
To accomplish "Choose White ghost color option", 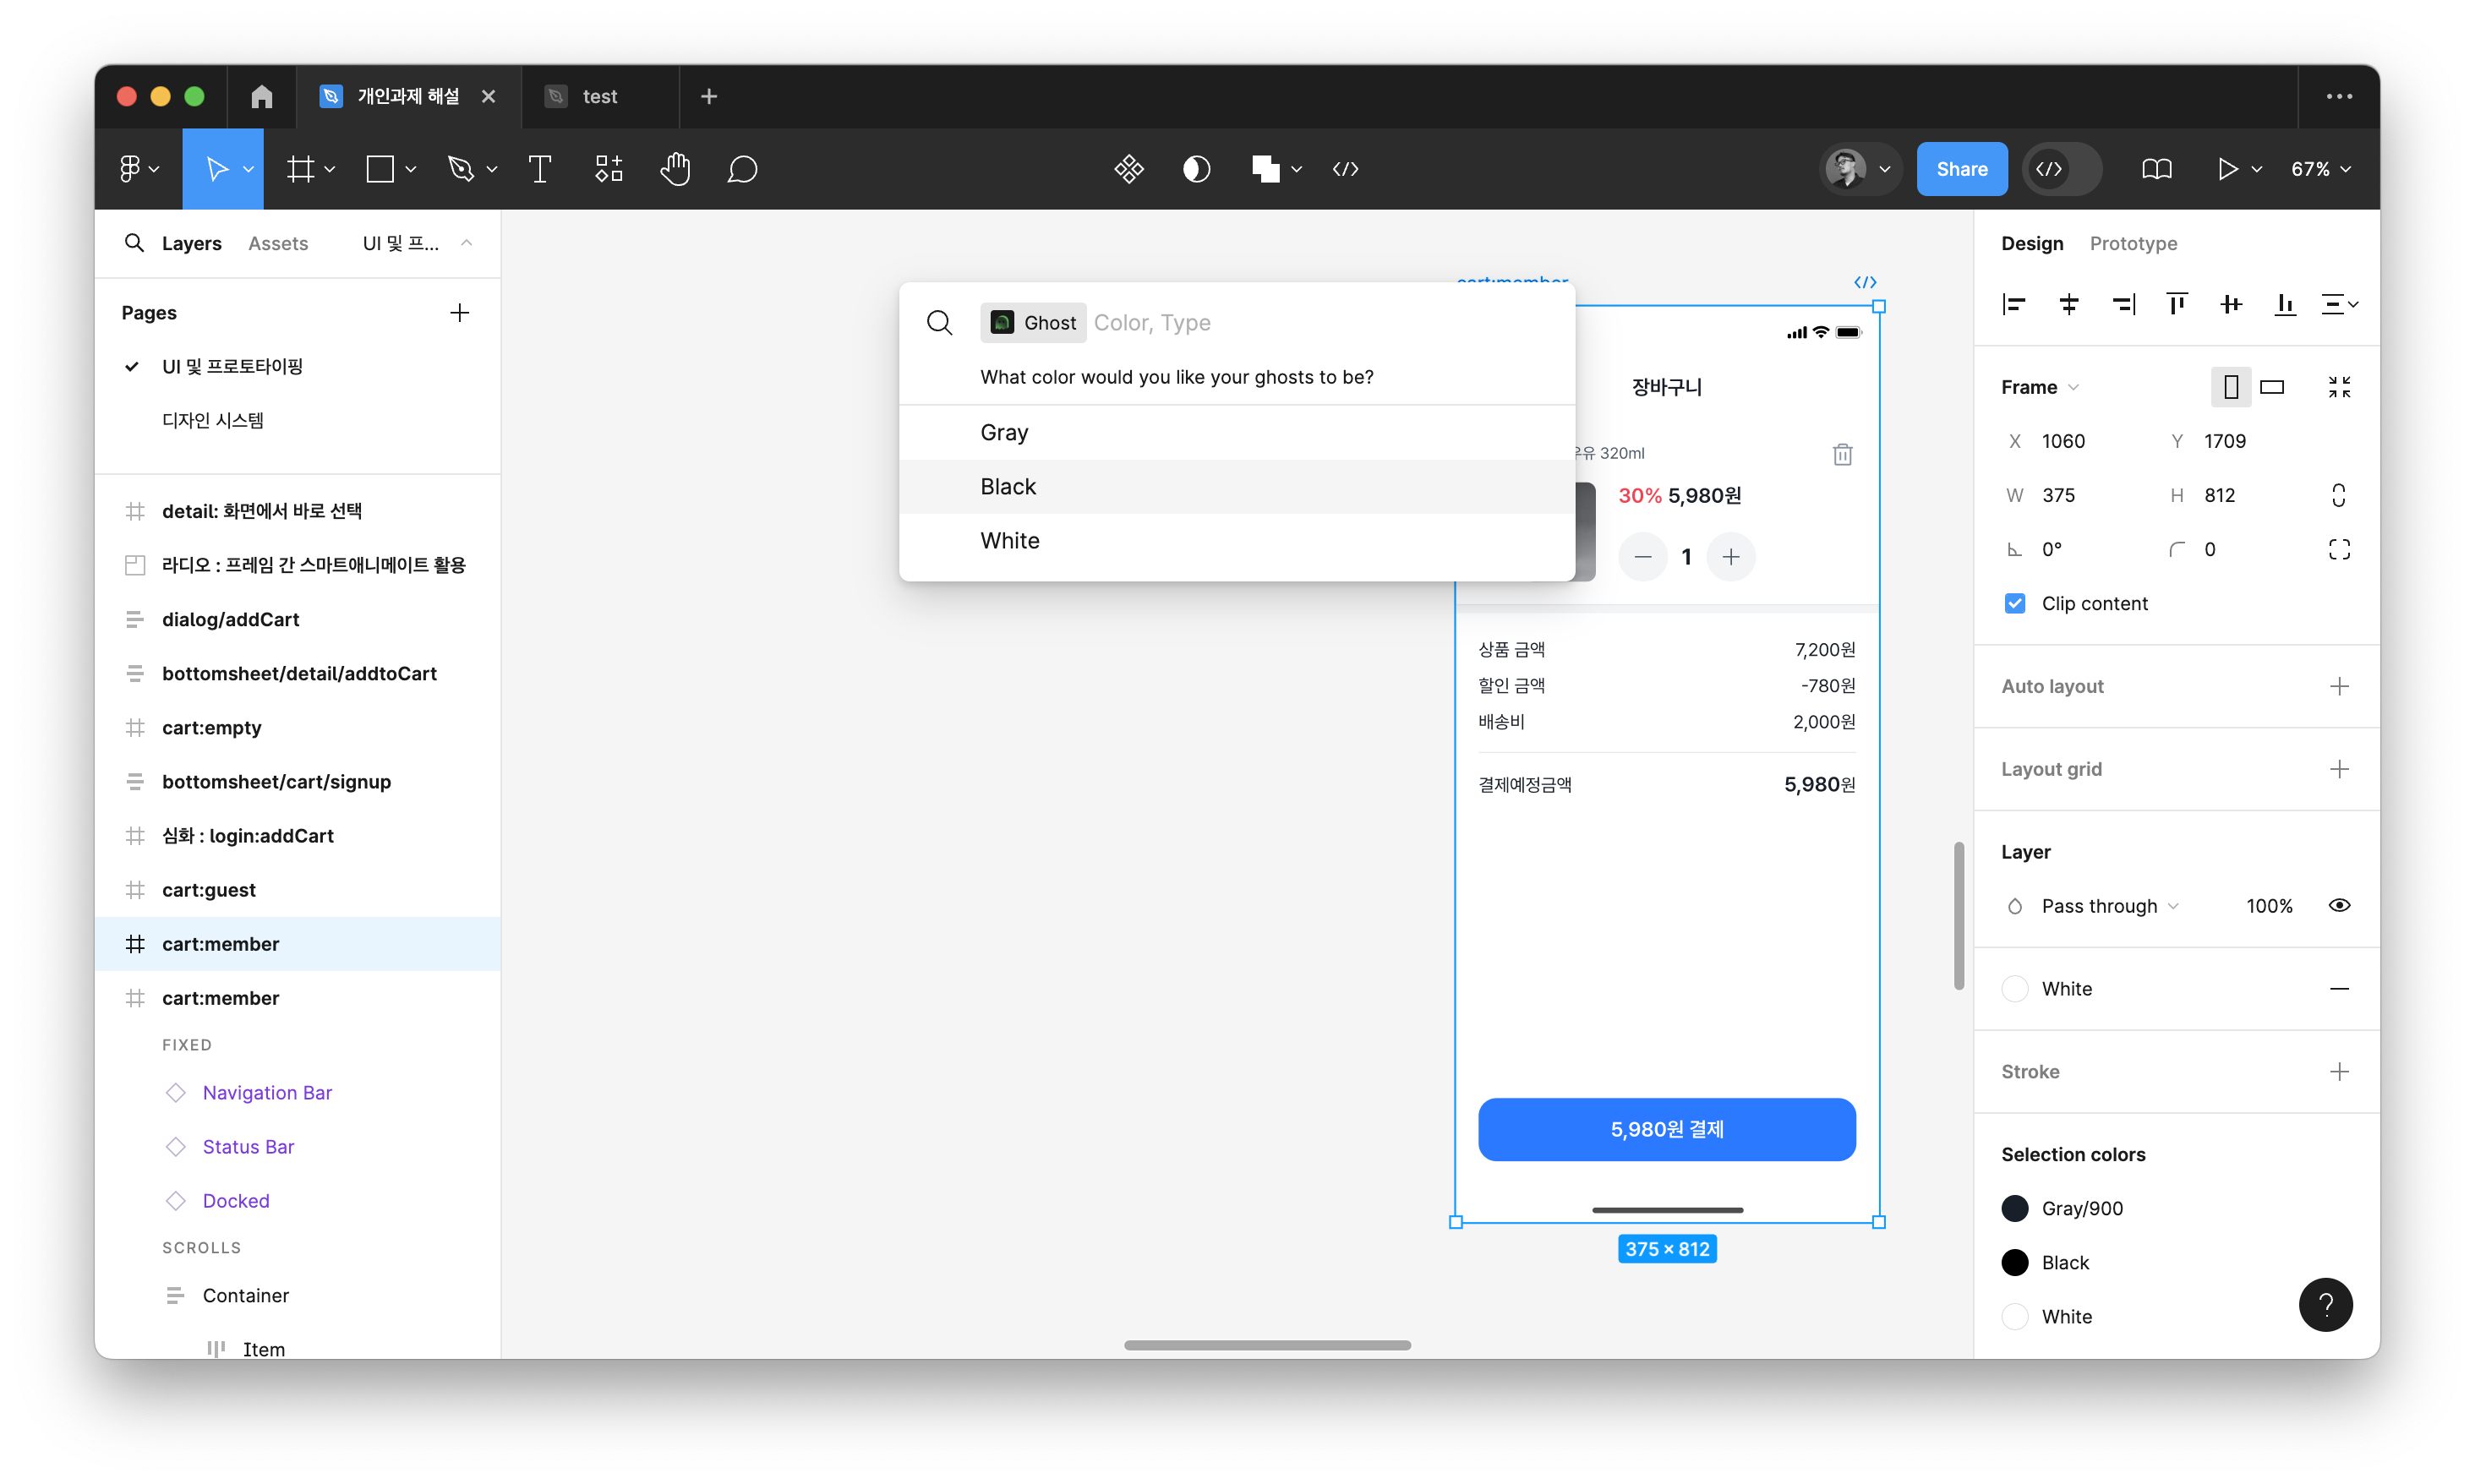I will 1237,540.
